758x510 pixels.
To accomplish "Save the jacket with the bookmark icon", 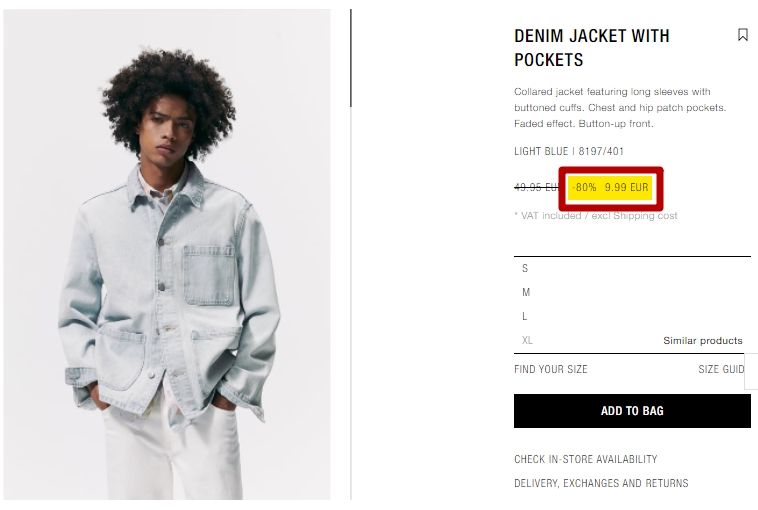I will point(743,35).
